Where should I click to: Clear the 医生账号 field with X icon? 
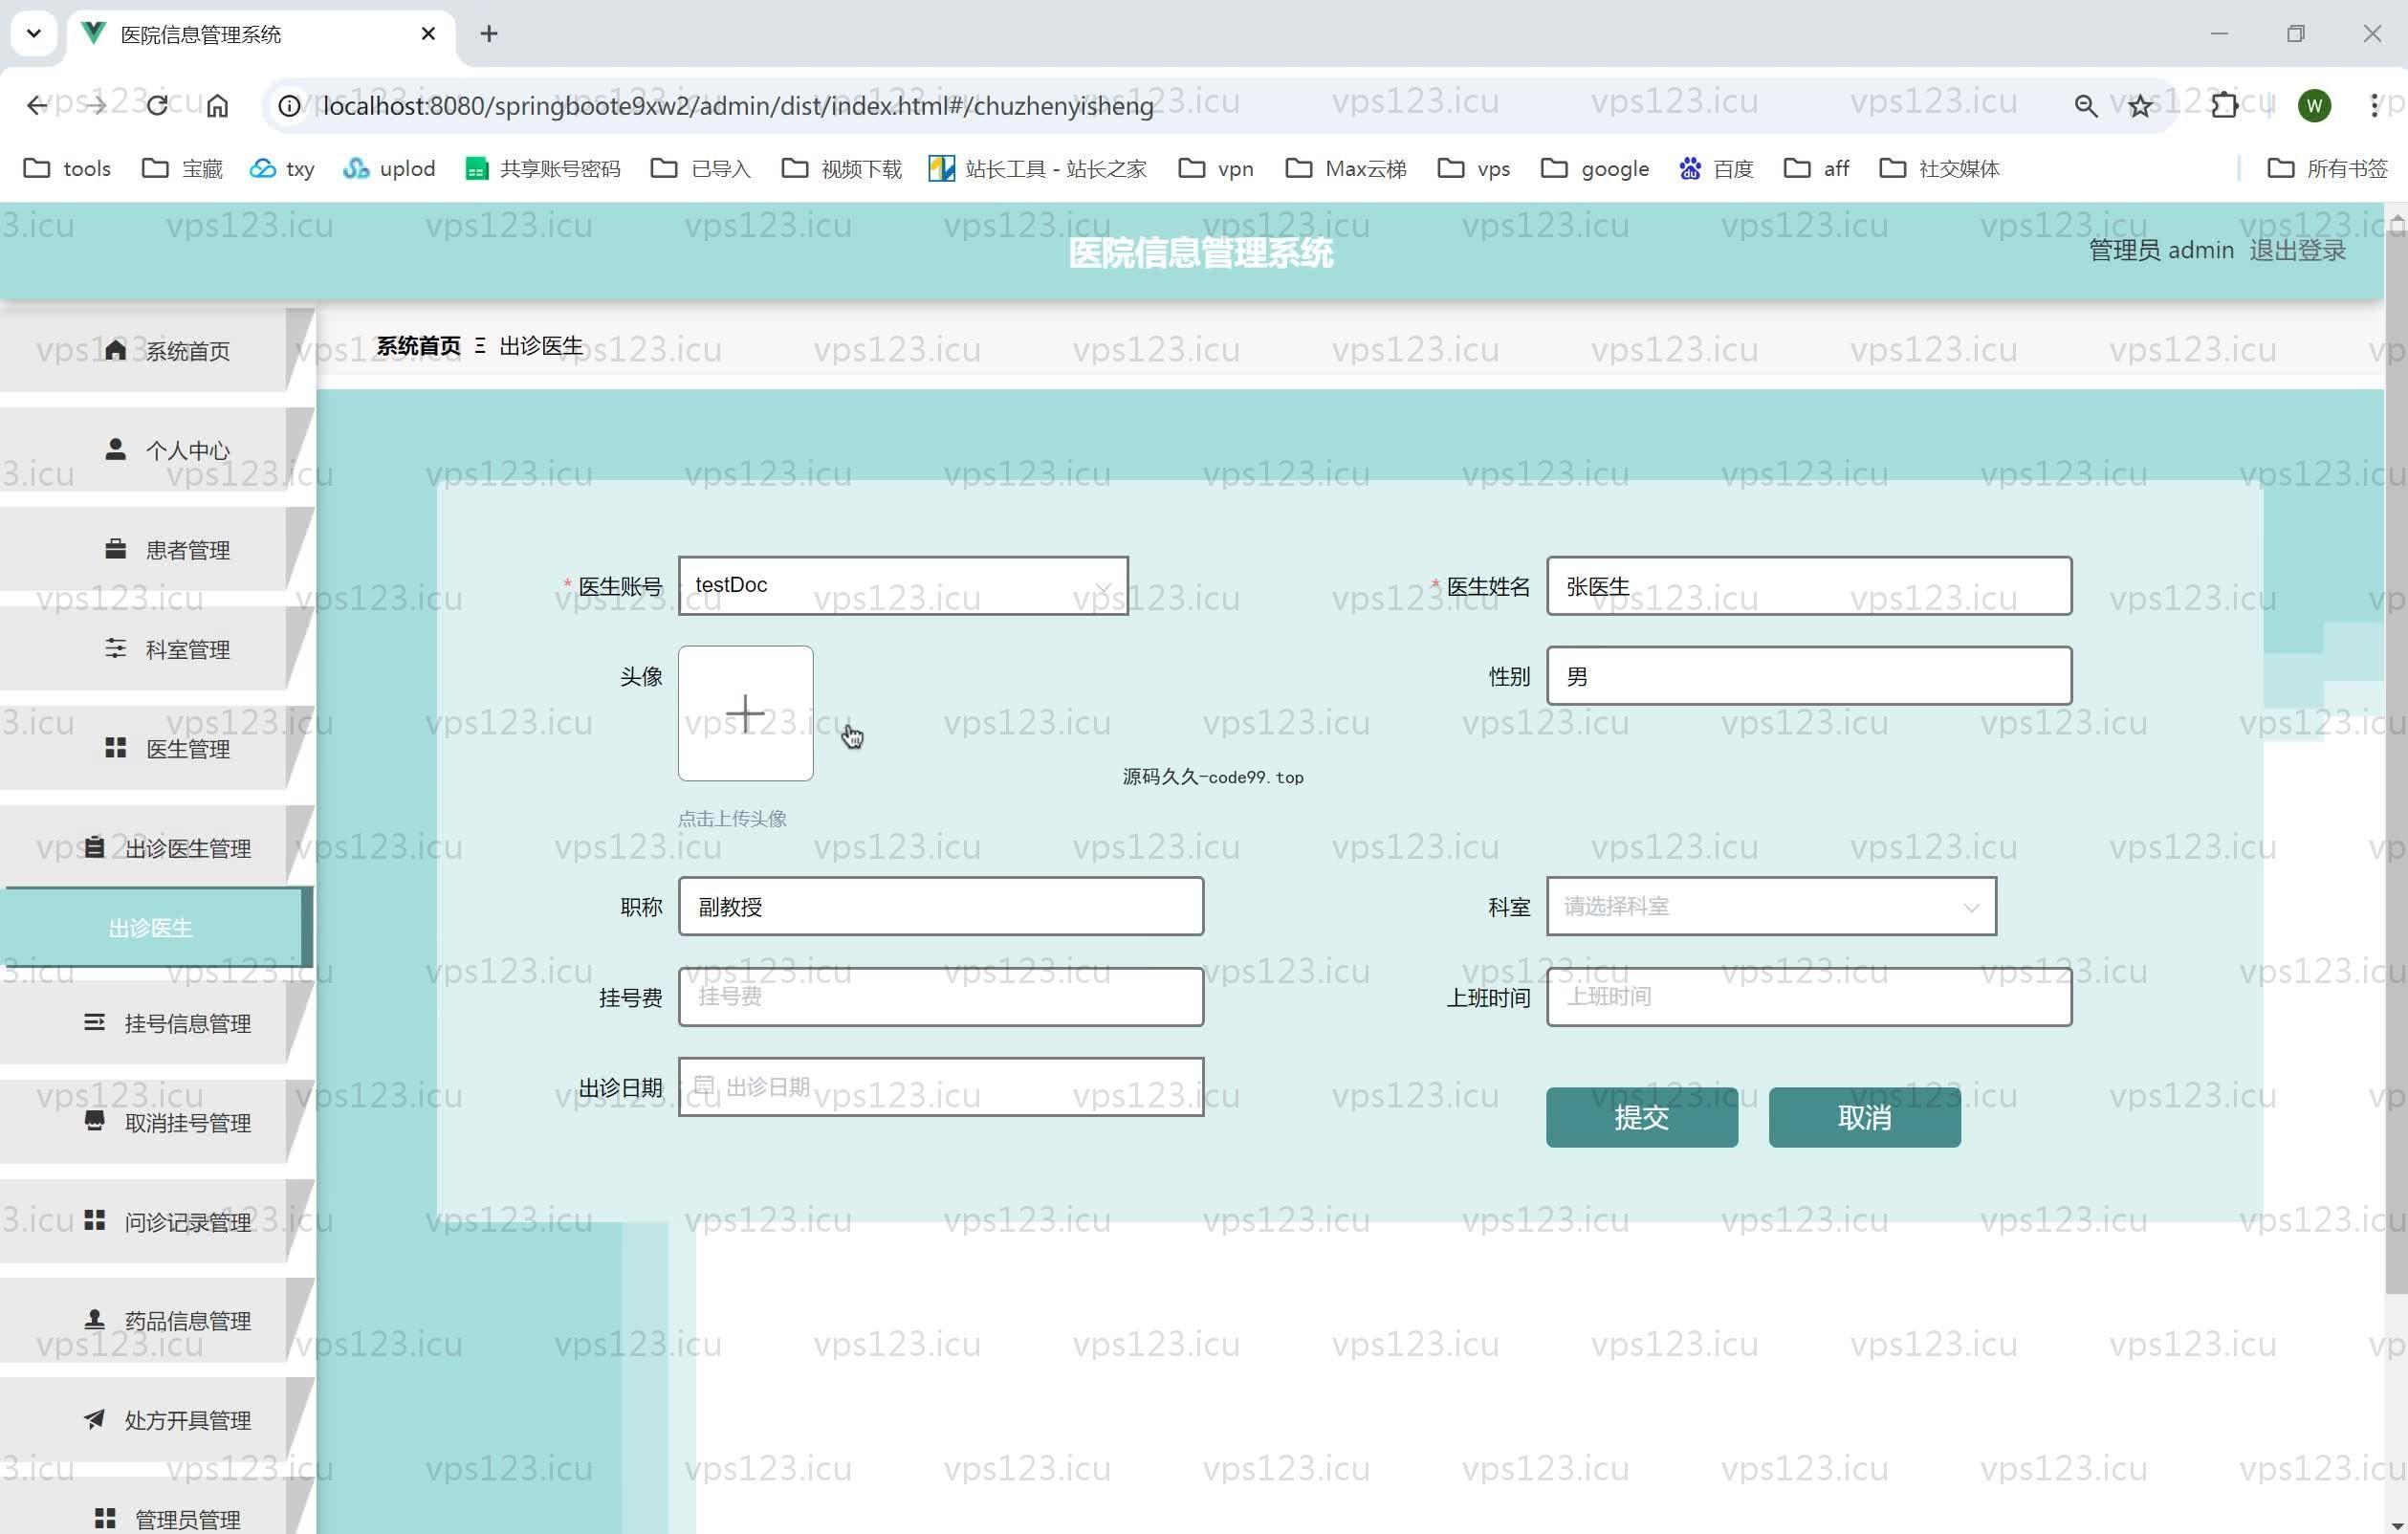point(1102,588)
